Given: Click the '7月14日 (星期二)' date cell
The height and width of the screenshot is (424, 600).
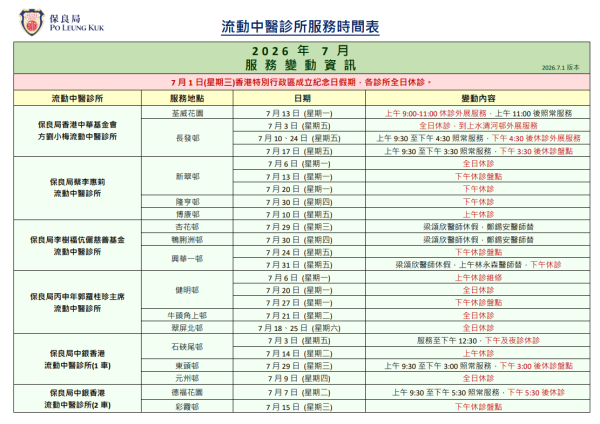Looking at the screenshot, I should point(299,353).
